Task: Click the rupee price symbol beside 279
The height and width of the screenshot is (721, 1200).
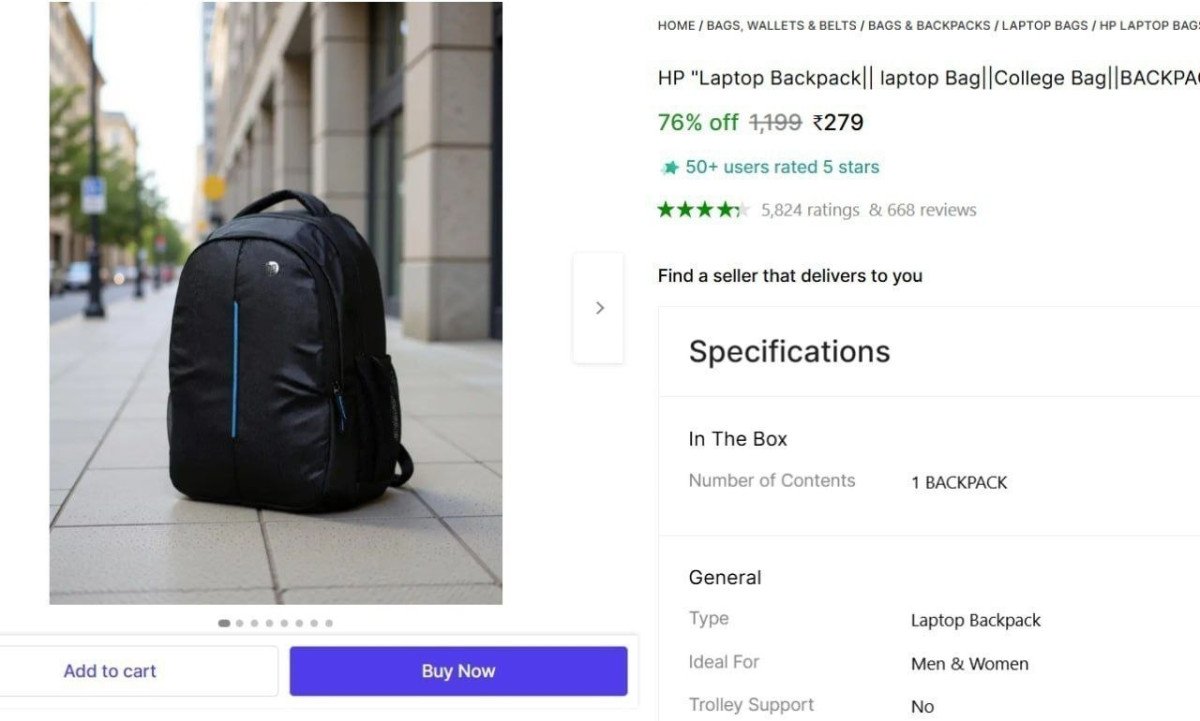Action: click(820, 122)
